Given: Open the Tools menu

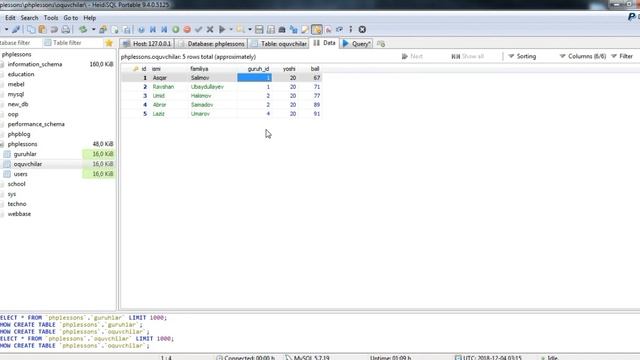Looking at the screenshot, I should tap(51, 18).
